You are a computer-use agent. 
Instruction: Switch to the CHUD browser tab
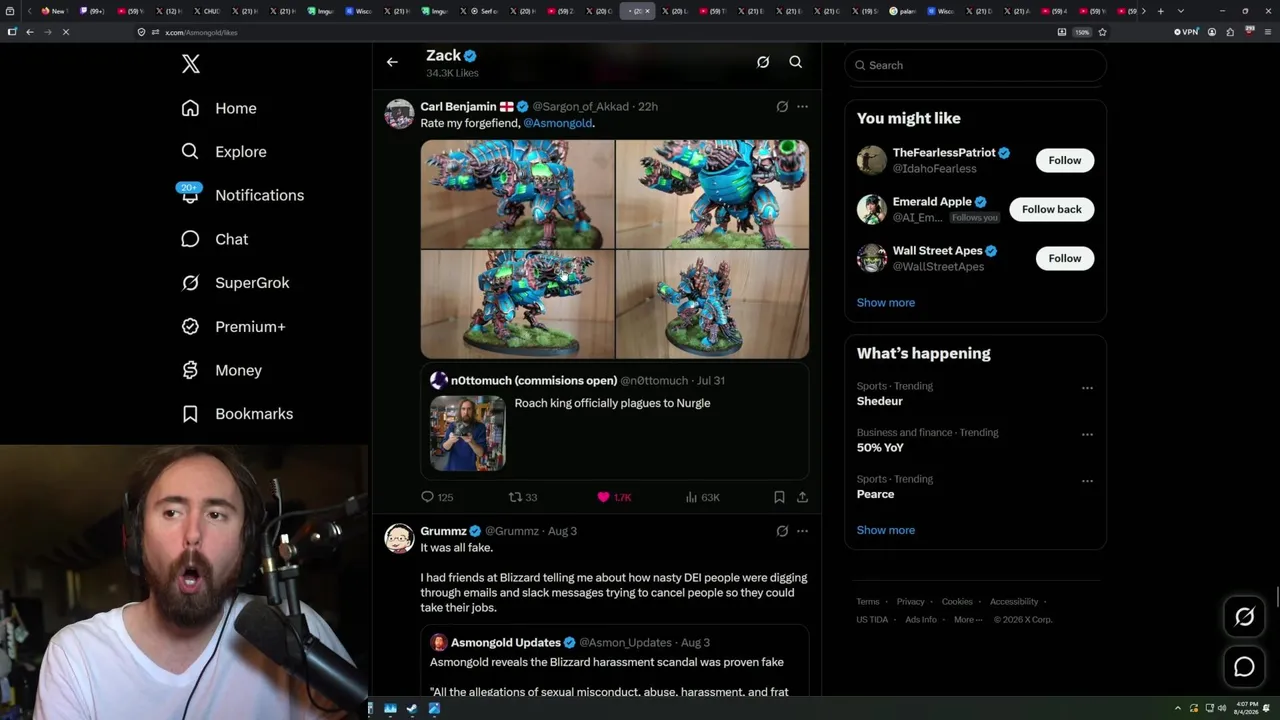207,11
